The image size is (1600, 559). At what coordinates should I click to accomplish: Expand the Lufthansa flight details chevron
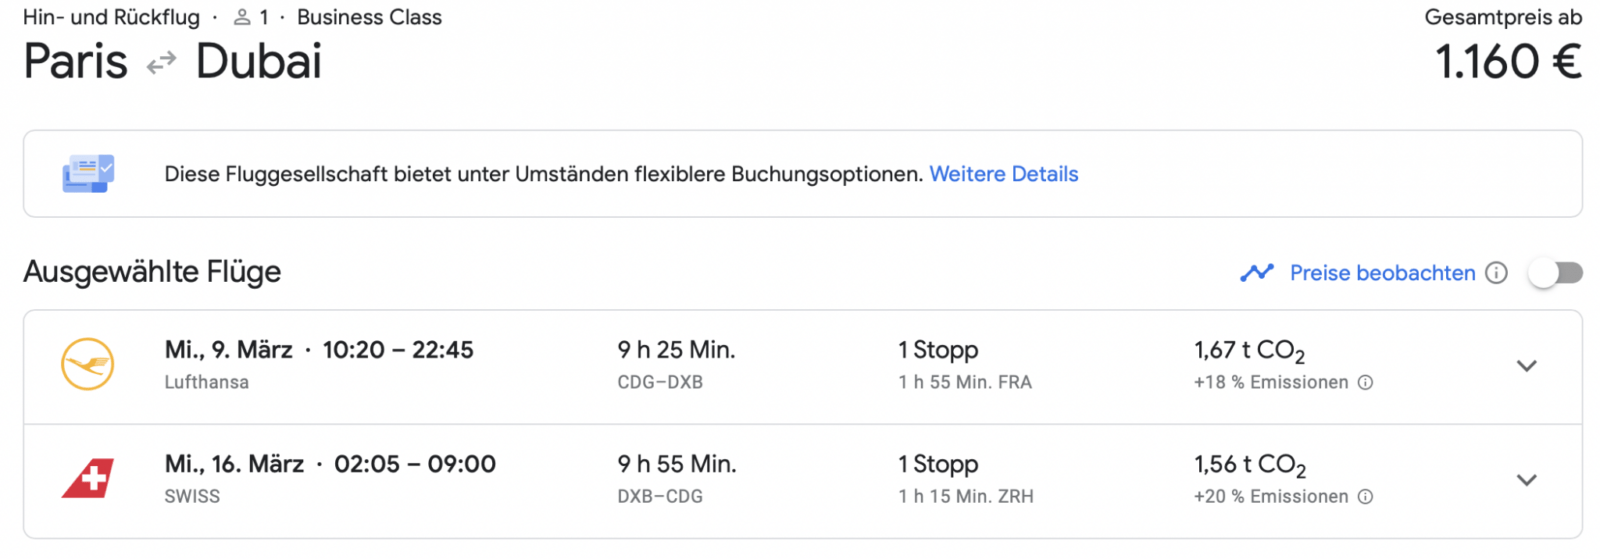pyautogui.click(x=1526, y=365)
